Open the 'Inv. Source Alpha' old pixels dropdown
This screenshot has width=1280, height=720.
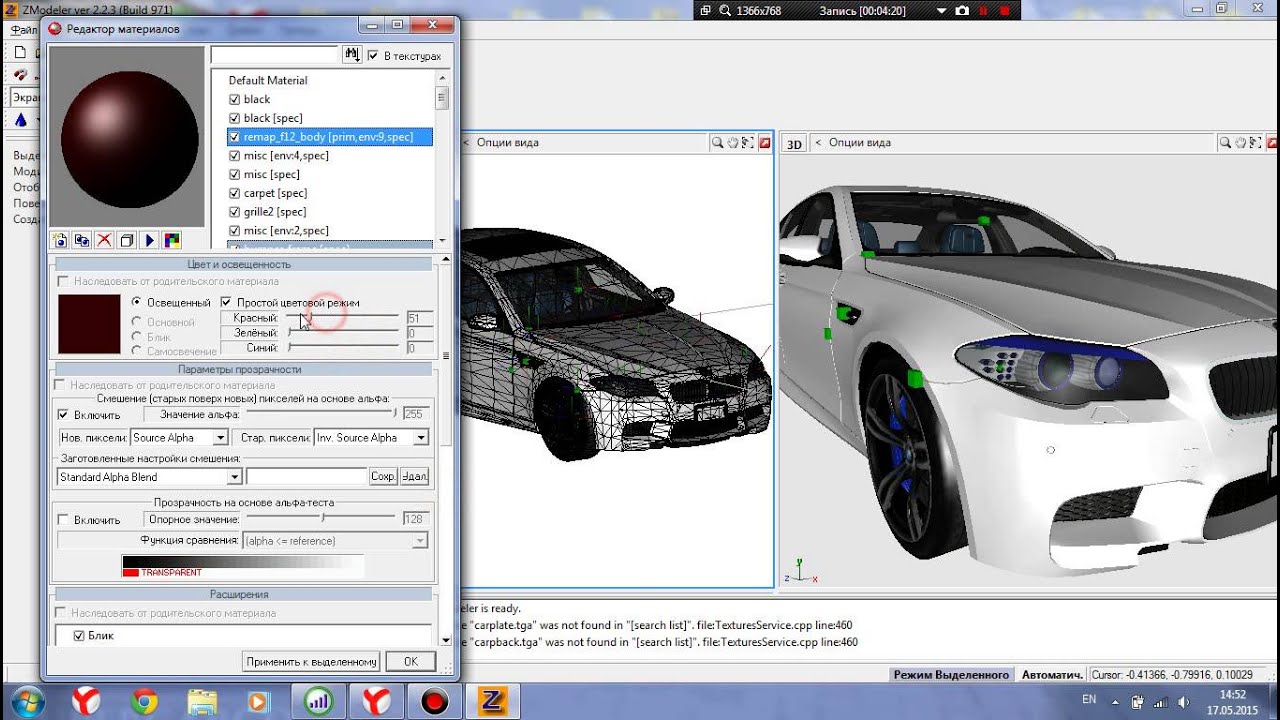[421, 438]
